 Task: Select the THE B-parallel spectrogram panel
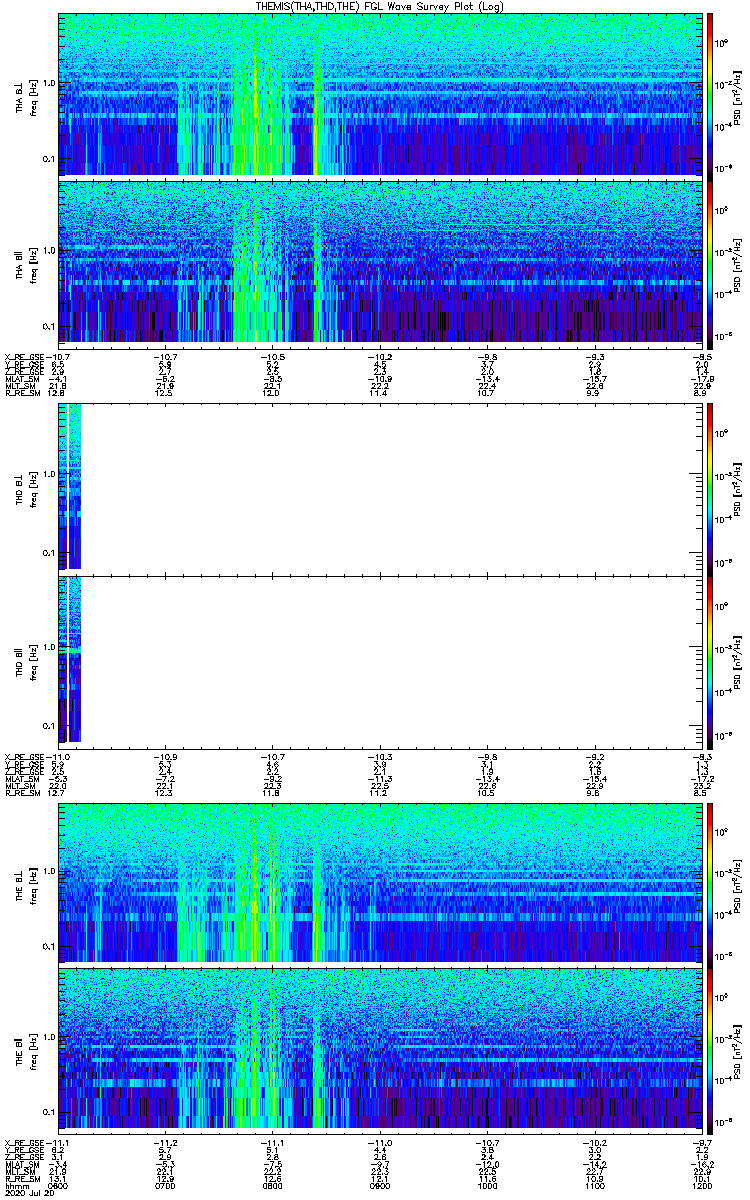[379, 1048]
